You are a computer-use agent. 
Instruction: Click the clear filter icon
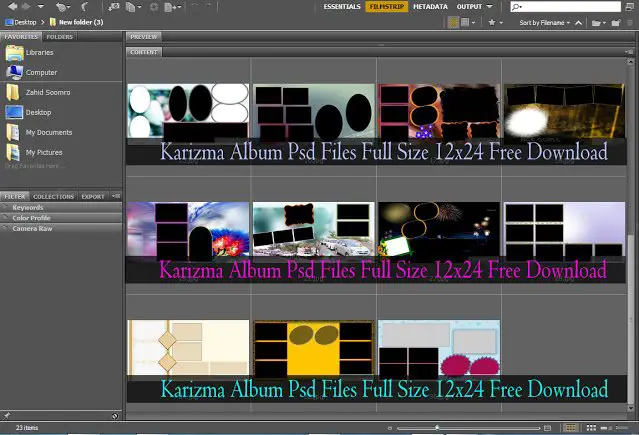tap(115, 416)
